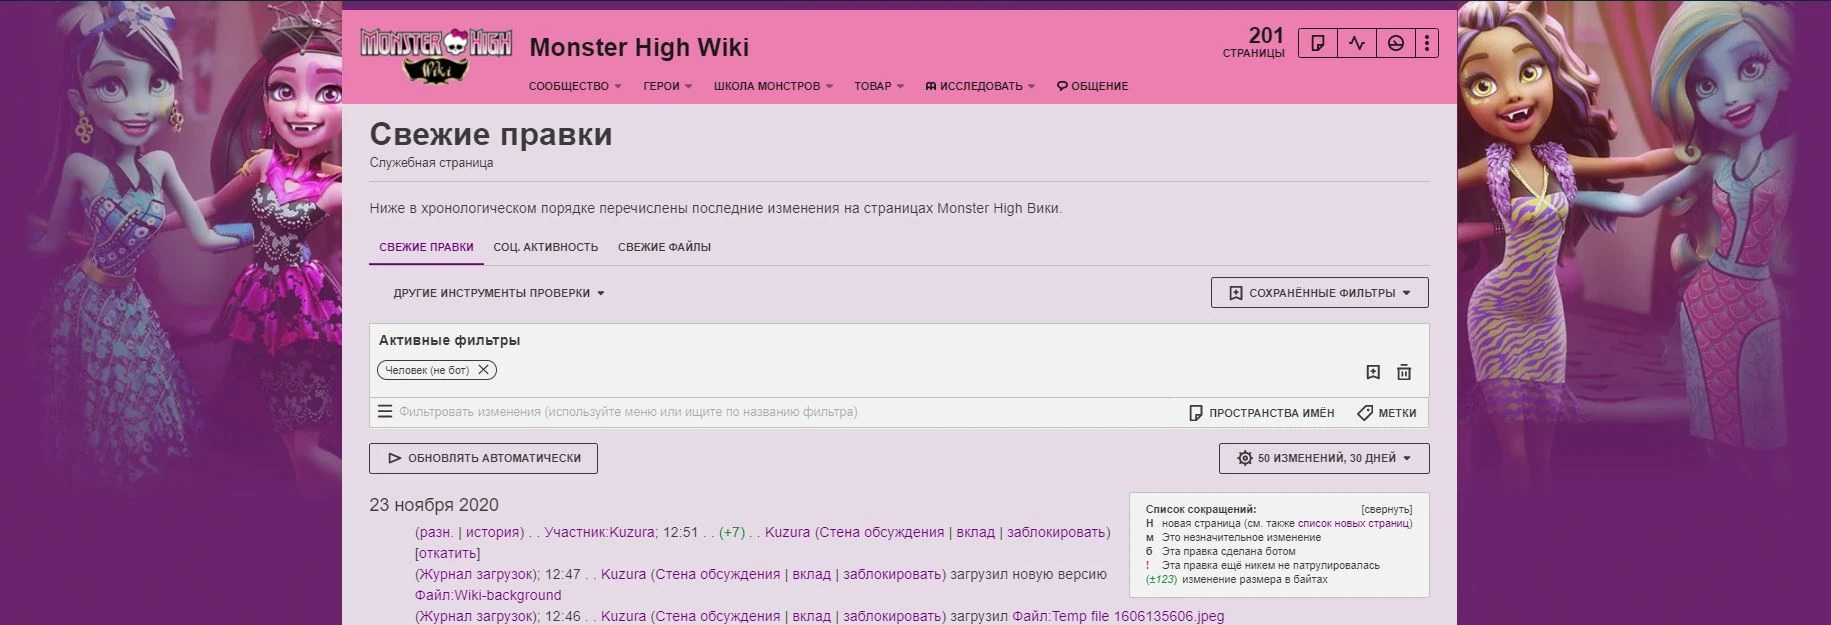Viewport: 1831px width, 625px height.
Task: Expand the Герои menu
Action: [x=667, y=86]
